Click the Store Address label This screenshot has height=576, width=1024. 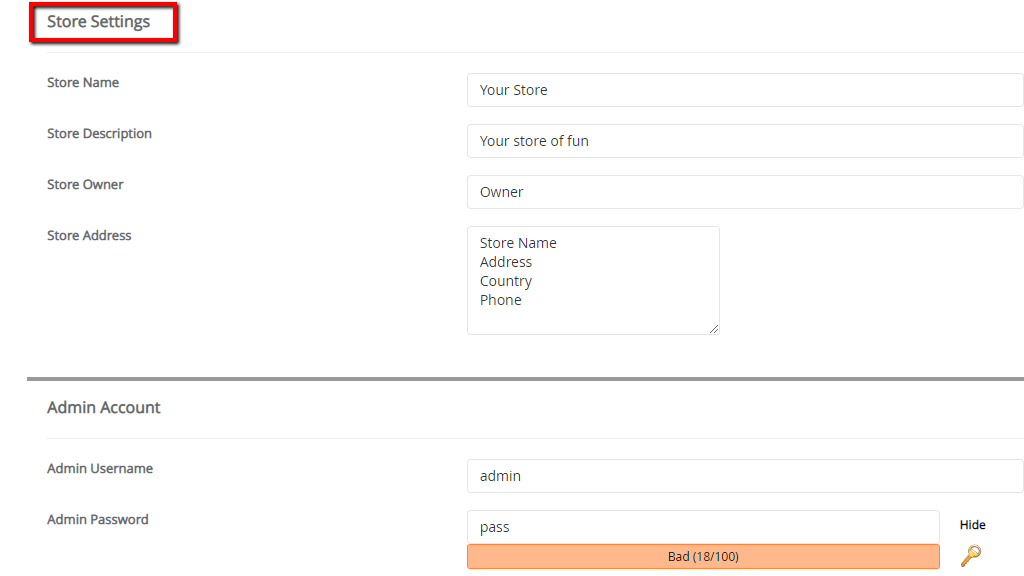tap(89, 235)
